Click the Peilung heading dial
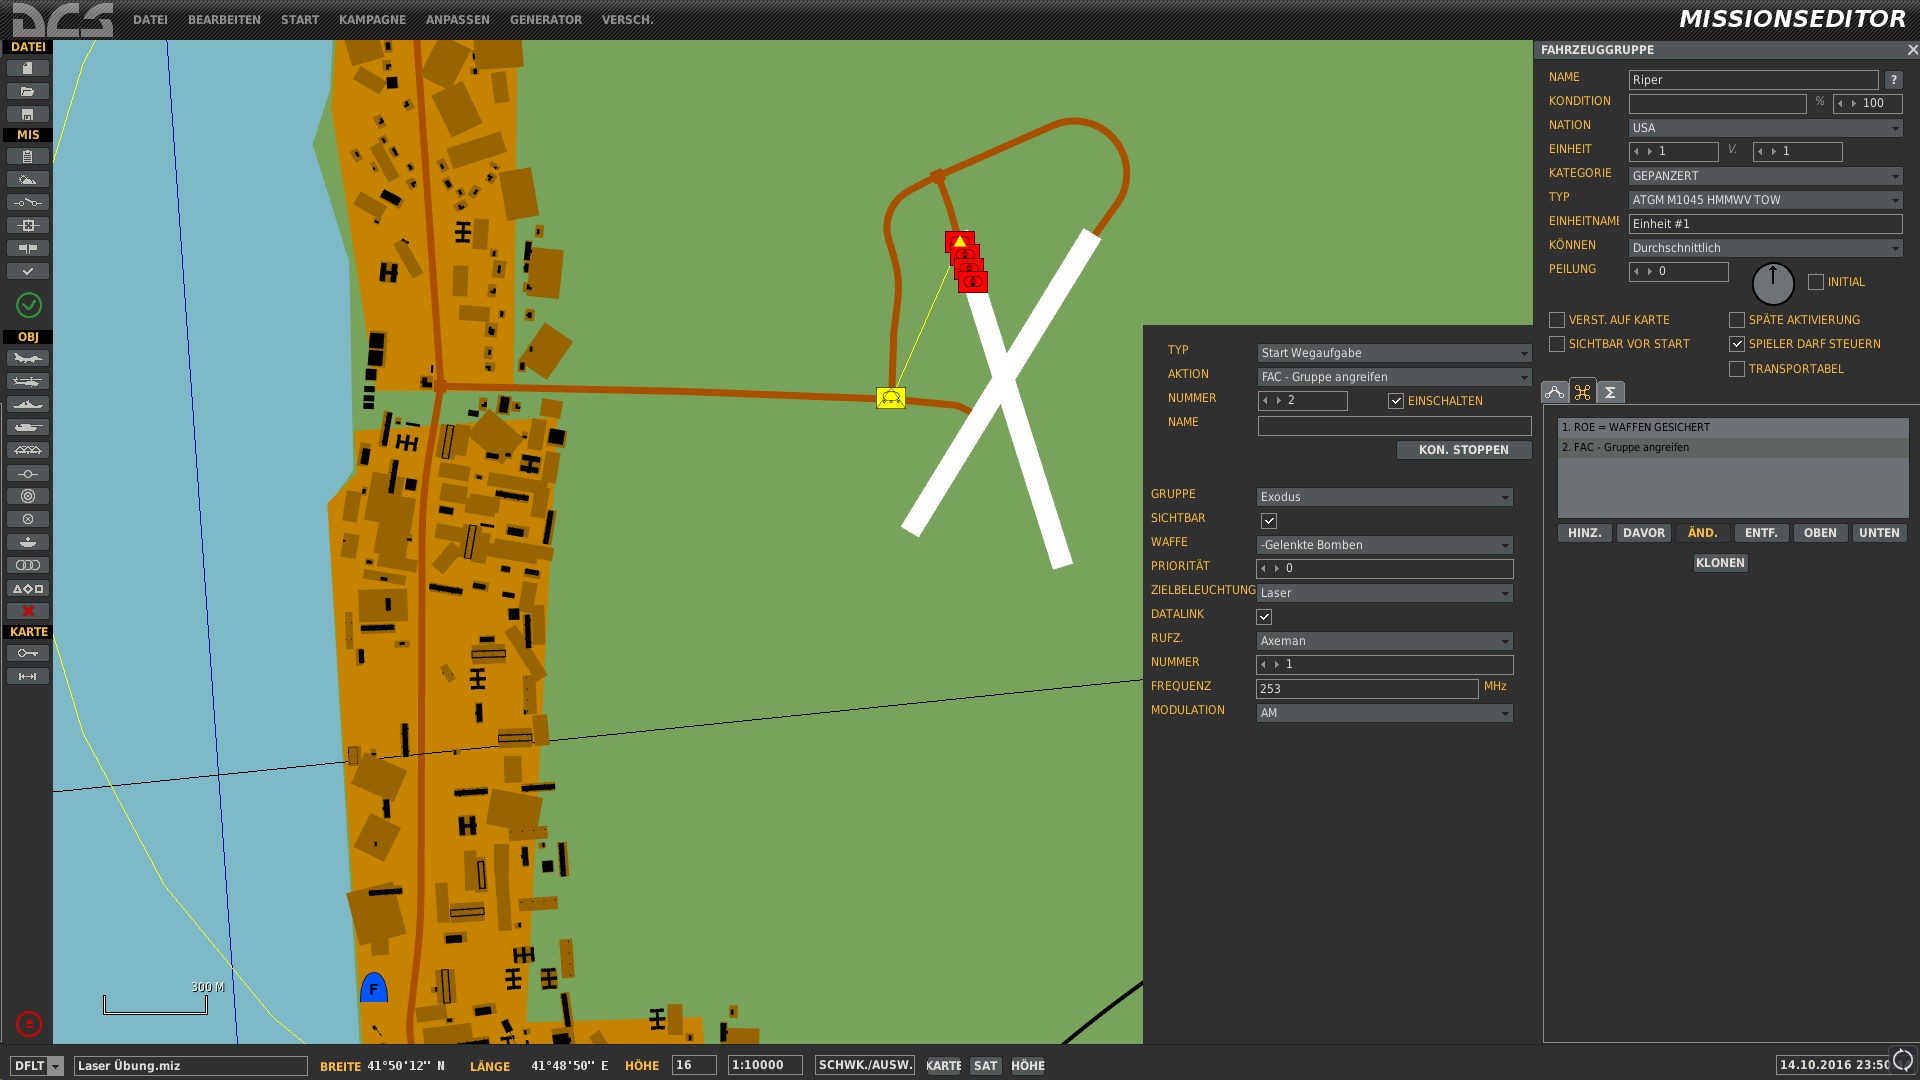Image resolution: width=1920 pixels, height=1080 pixels. pos(1773,284)
